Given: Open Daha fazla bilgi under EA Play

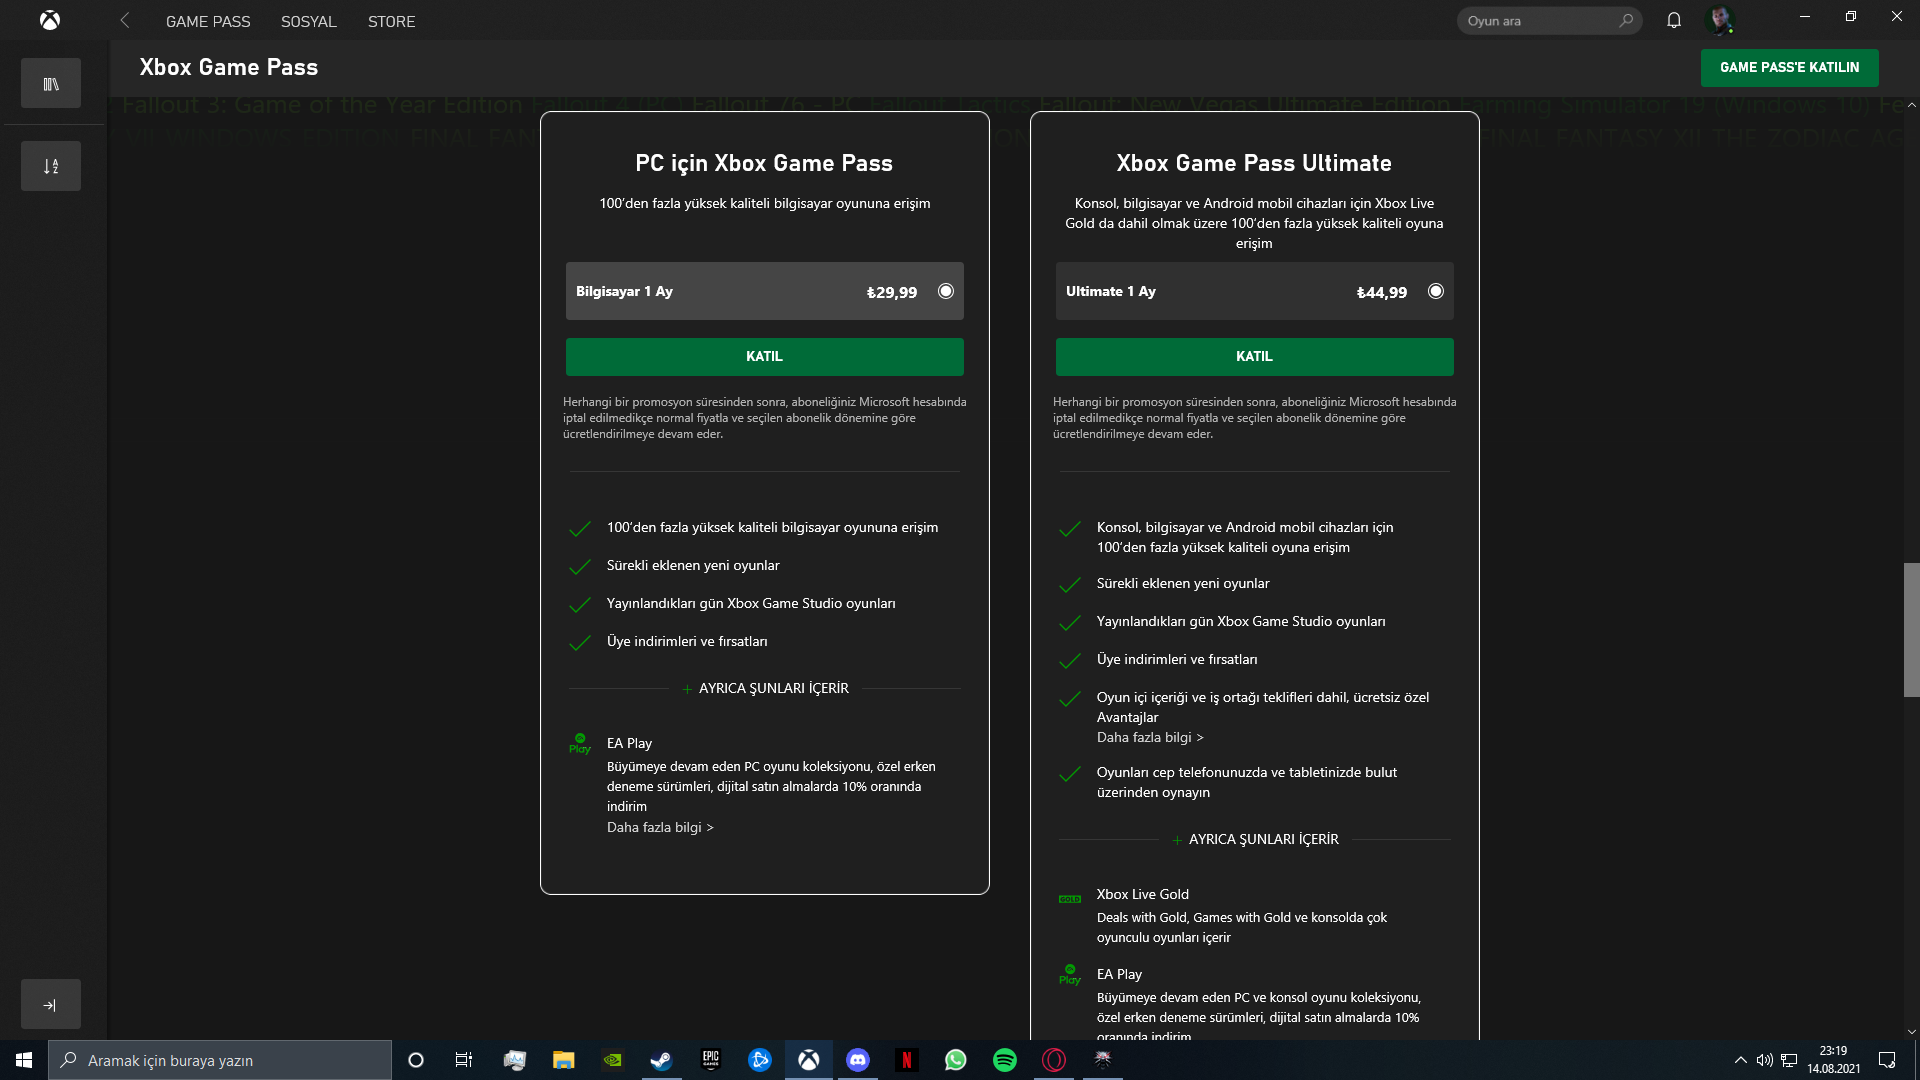Looking at the screenshot, I should point(660,827).
